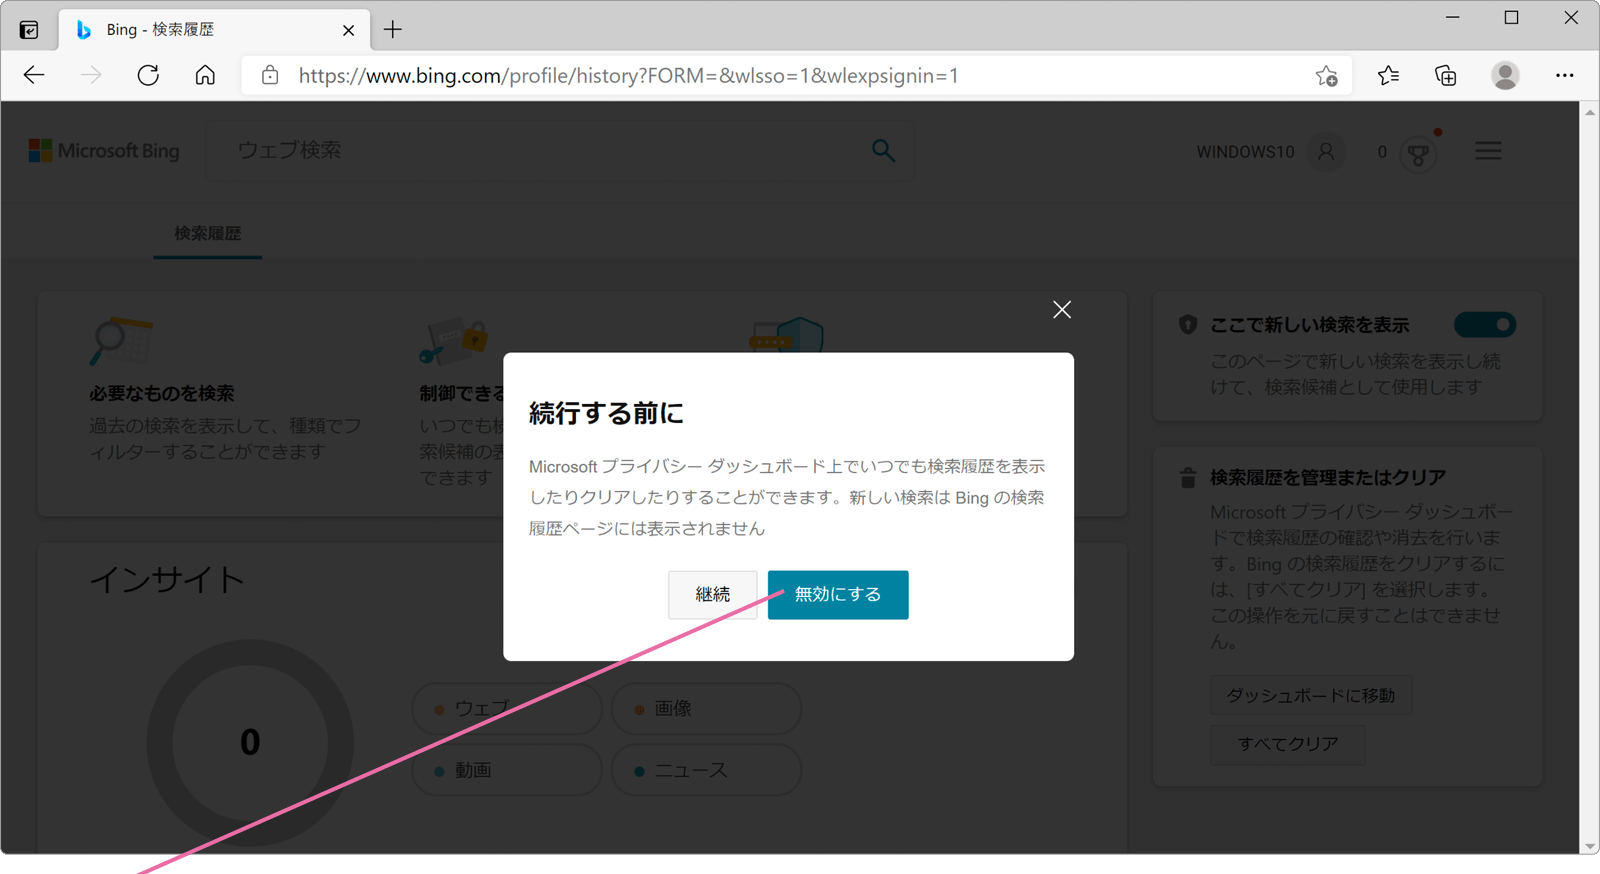
Task: Select the Bing - 検索履歴 browser tab
Action: point(214,30)
